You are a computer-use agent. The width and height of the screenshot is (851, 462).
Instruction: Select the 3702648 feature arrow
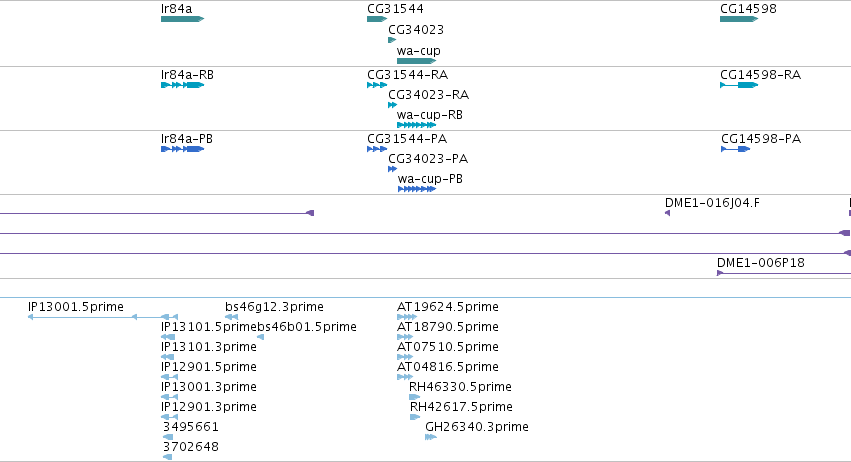pos(168,457)
